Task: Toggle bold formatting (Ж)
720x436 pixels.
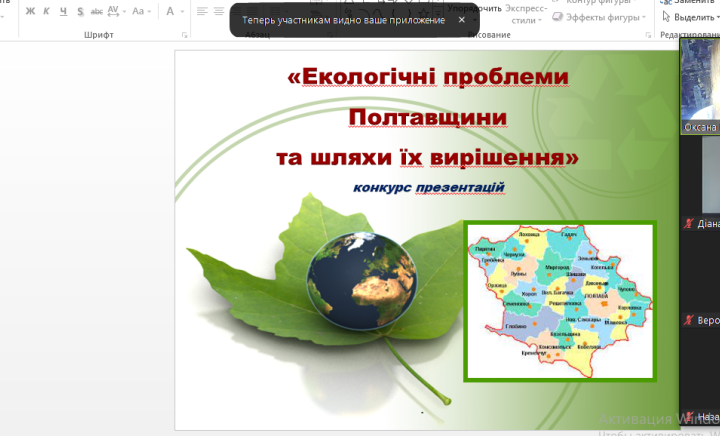Action: tap(30, 11)
